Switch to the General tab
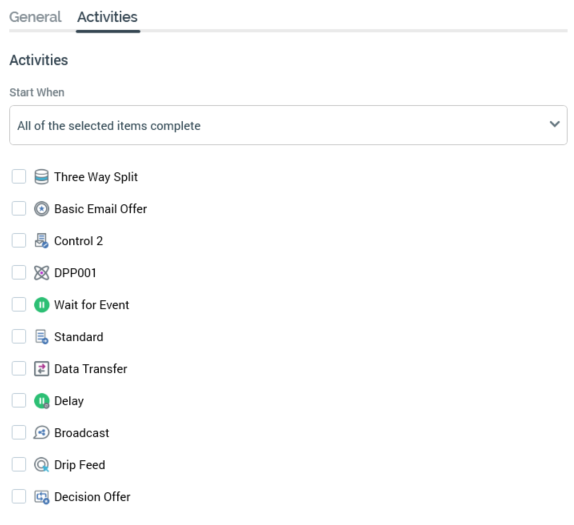 click(35, 17)
